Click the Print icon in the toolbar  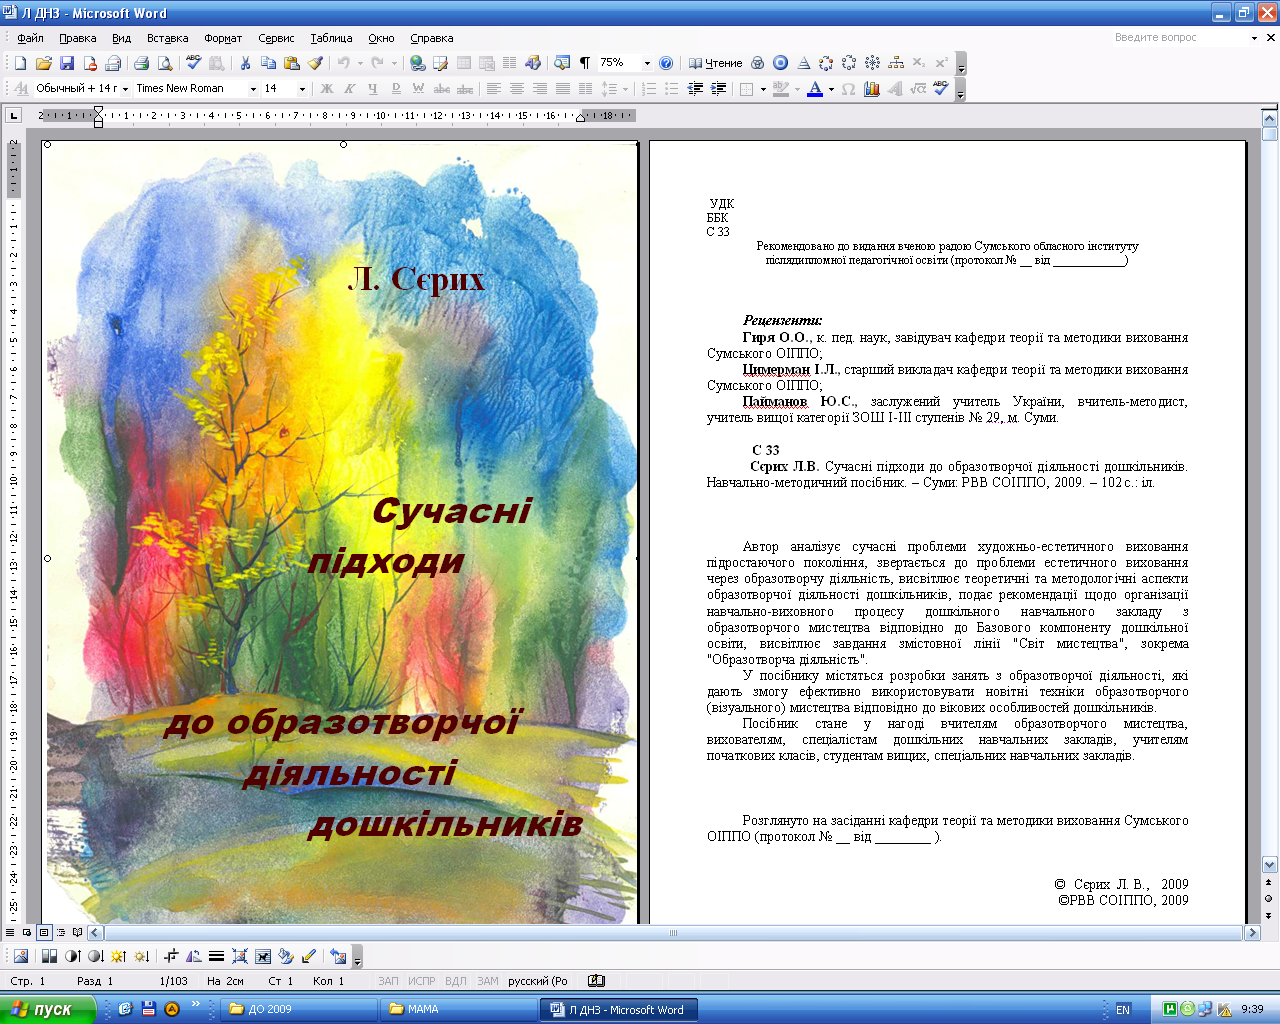pos(141,63)
